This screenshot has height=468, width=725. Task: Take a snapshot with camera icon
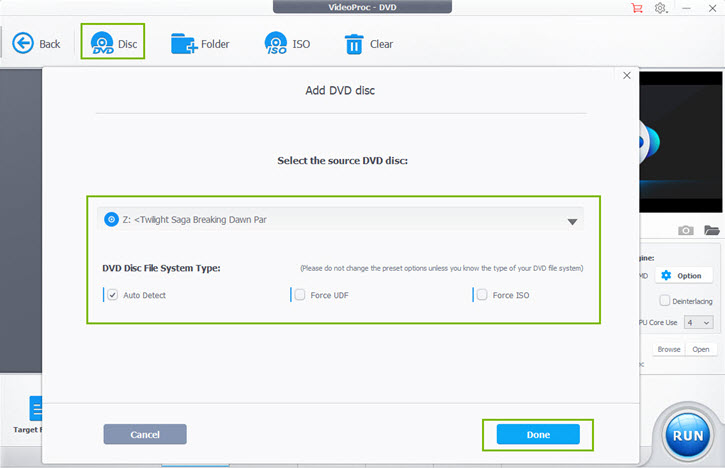click(x=686, y=230)
